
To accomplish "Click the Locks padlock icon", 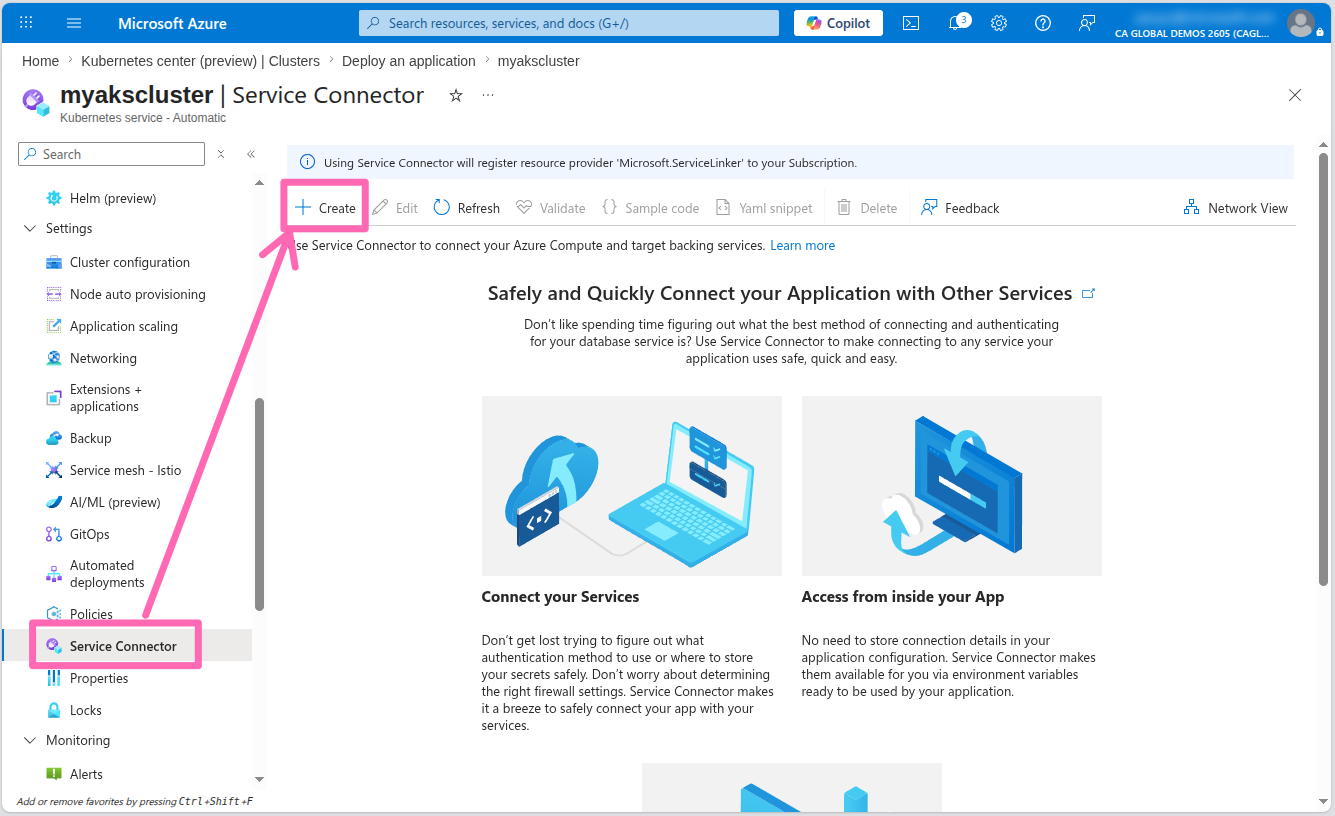I will [54, 710].
